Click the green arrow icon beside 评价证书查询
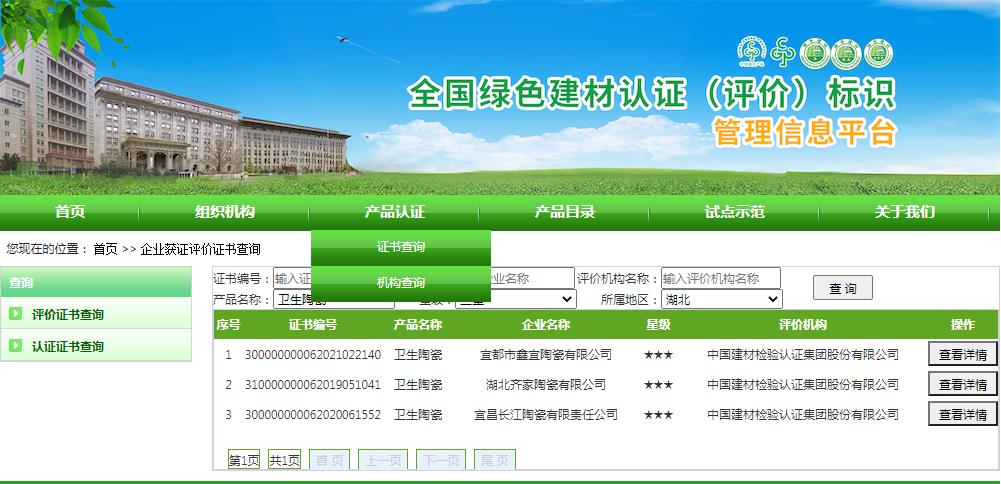Image resolution: width=1001 pixels, height=484 pixels. (16, 314)
